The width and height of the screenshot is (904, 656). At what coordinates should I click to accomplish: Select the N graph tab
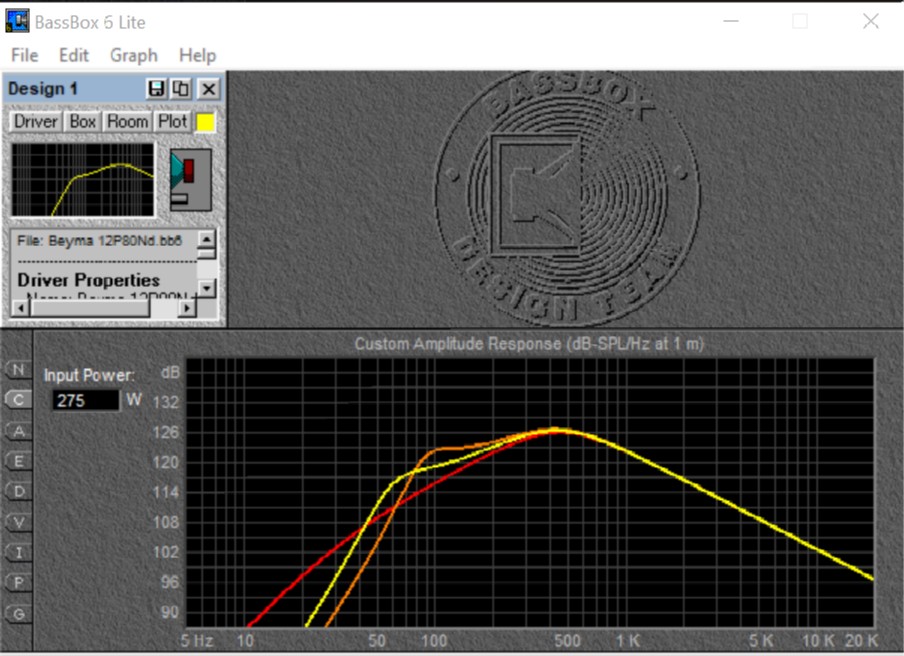click(18, 370)
